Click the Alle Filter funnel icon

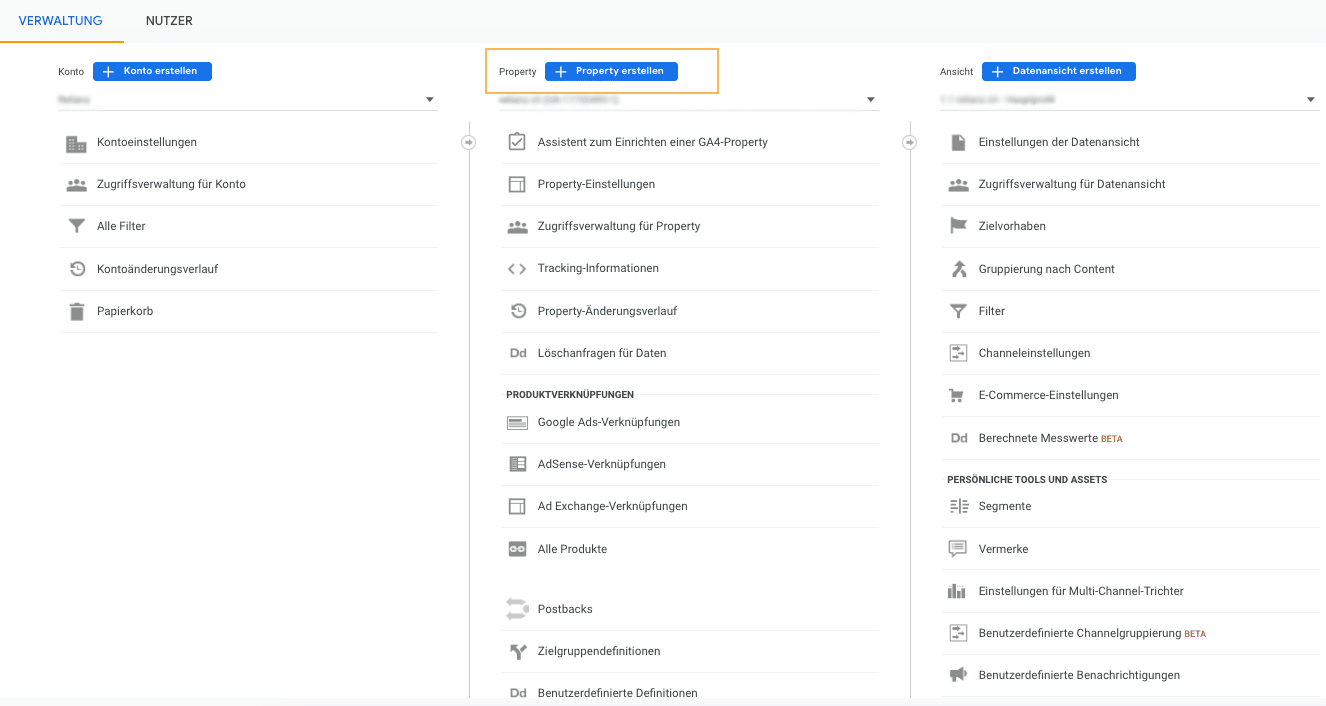[x=77, y=227]
